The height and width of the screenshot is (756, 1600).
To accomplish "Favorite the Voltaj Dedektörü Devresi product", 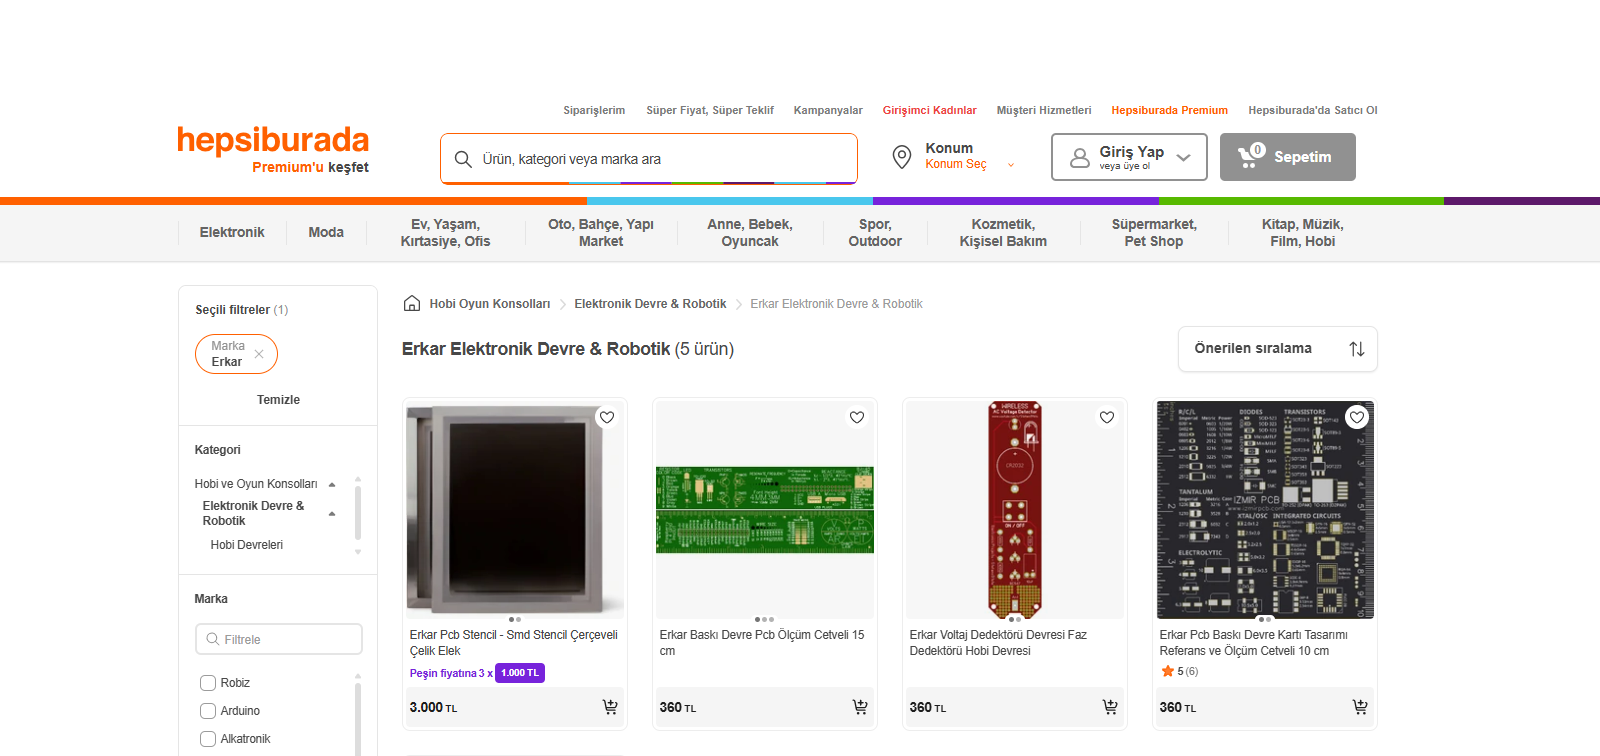I will 1107,417.
